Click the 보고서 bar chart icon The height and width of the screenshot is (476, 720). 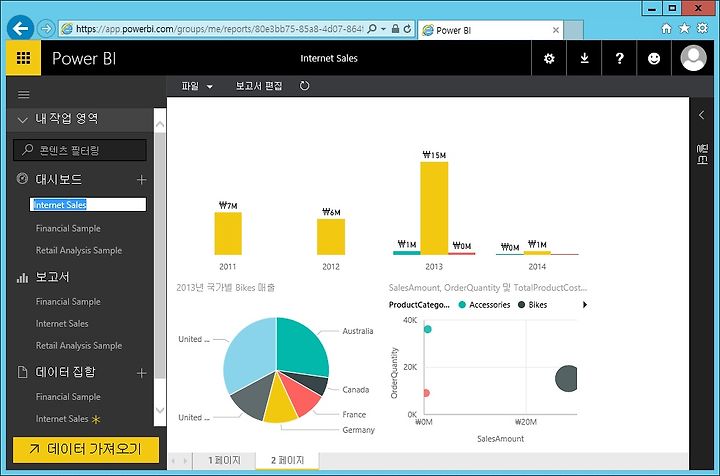22,277
